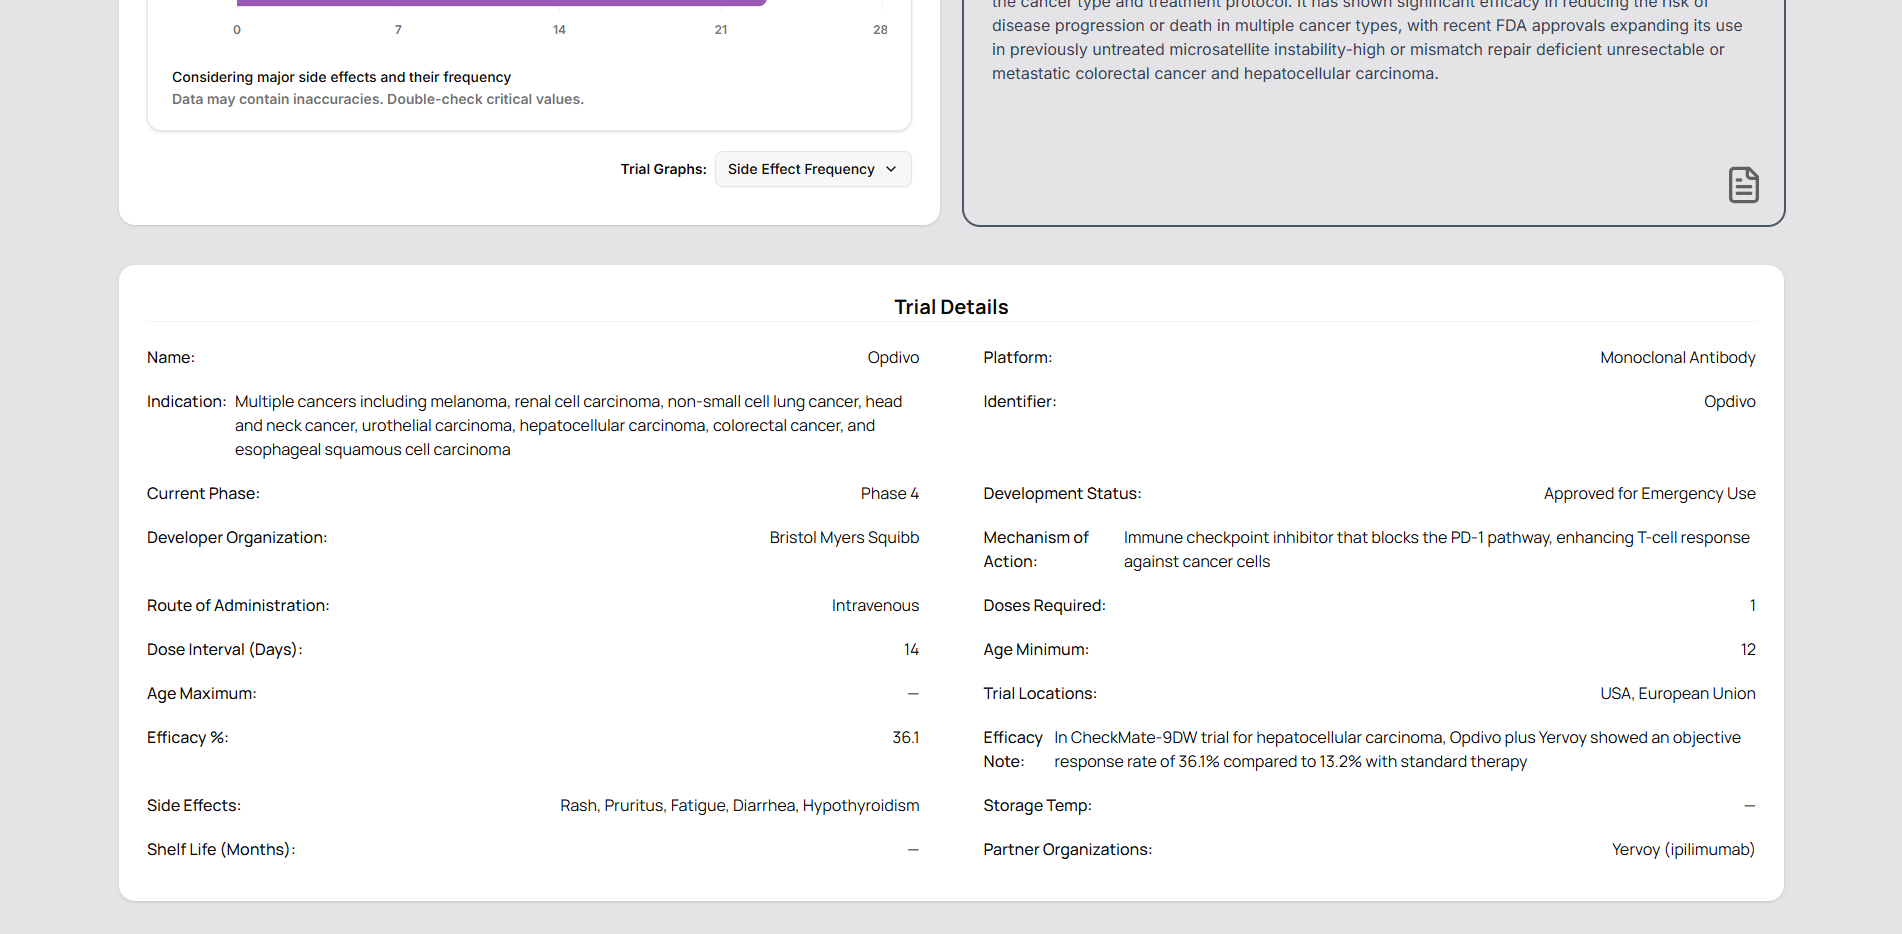Select 'Approved for Emergency Use' status
This screenshot has width=1902, height=934.
1649,494
